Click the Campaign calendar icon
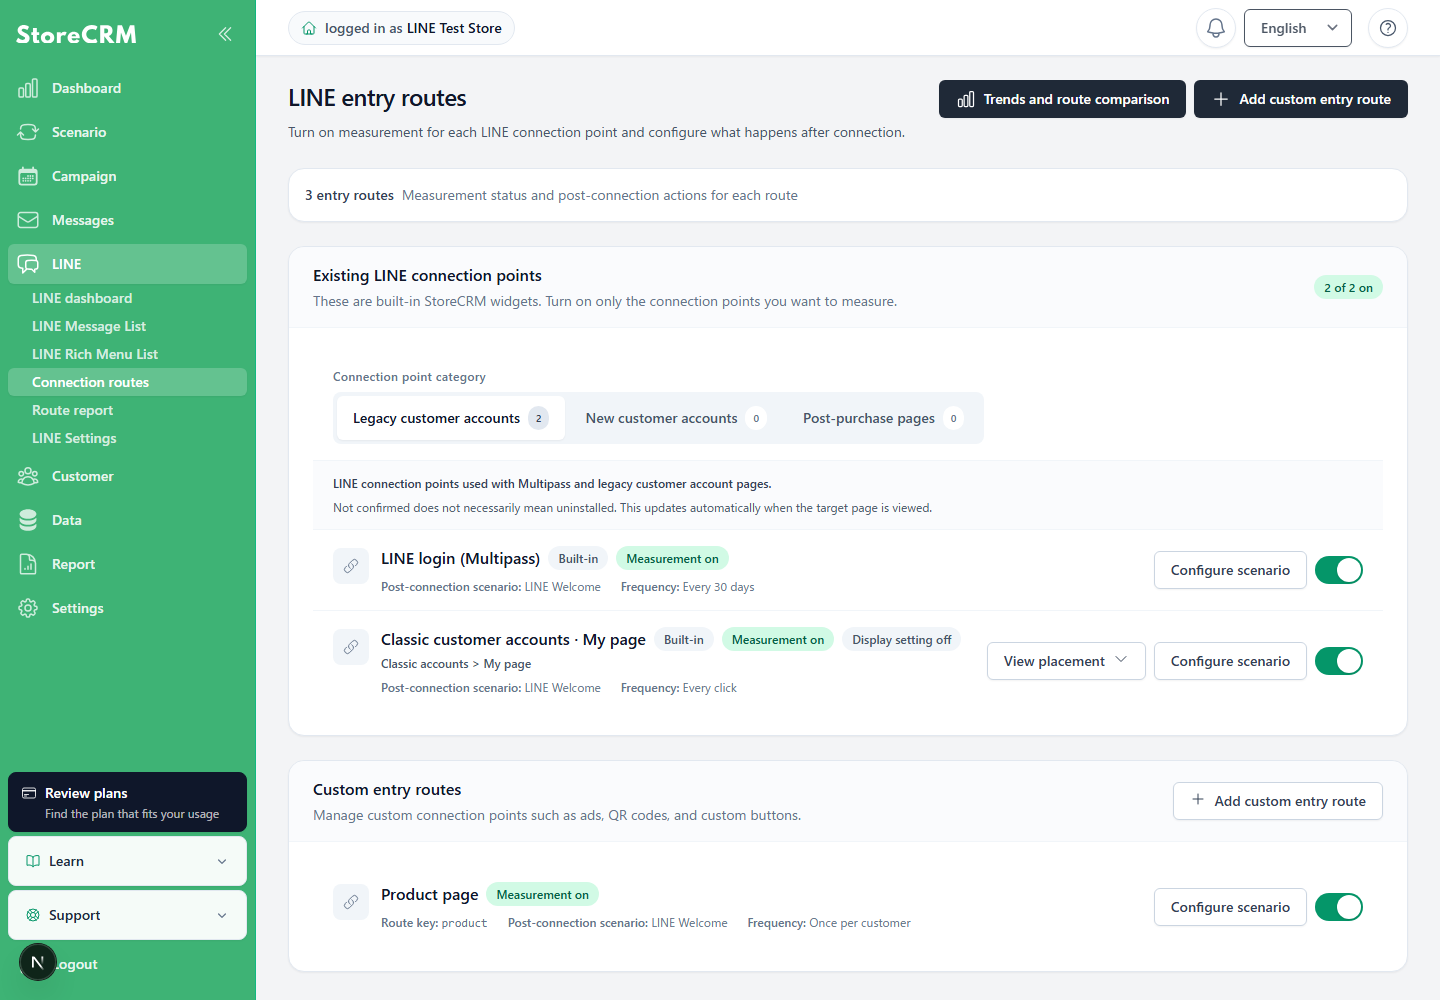 point(28,176)
